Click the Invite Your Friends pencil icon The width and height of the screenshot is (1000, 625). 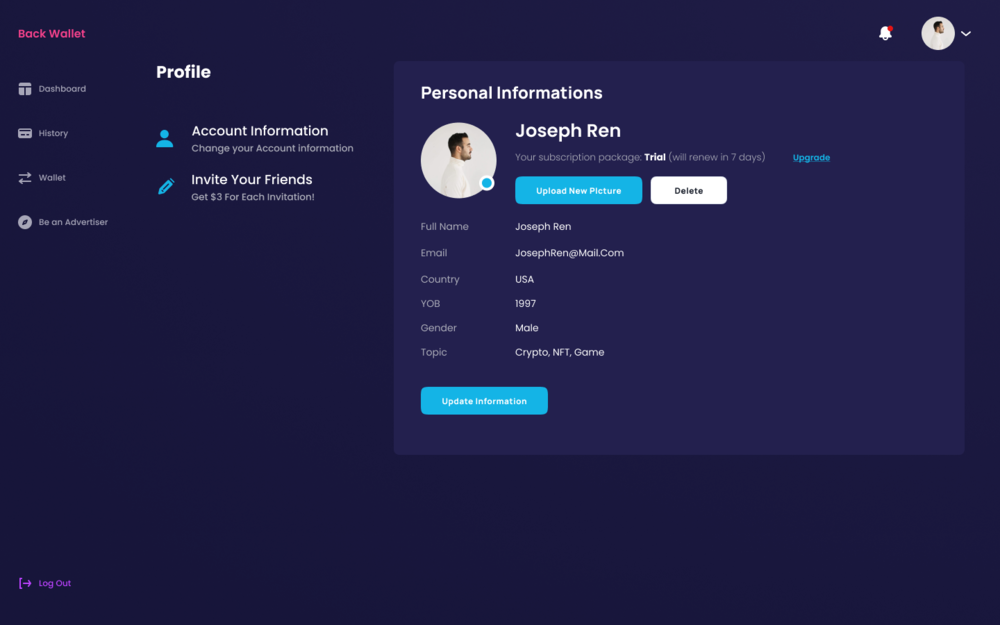[166, 187]
